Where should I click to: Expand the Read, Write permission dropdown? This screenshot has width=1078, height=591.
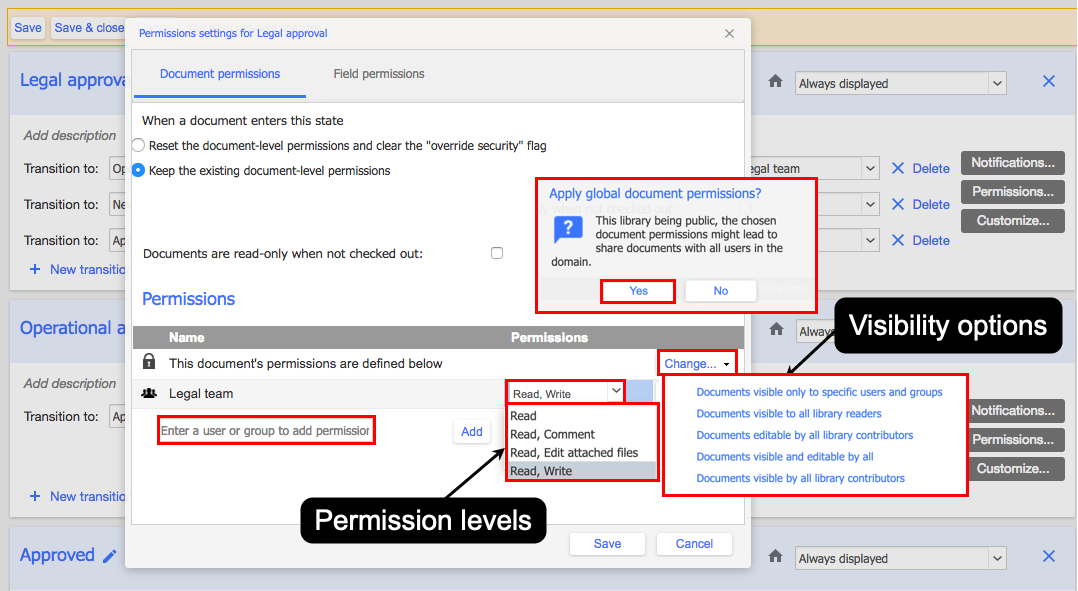(x=566, y=394)
